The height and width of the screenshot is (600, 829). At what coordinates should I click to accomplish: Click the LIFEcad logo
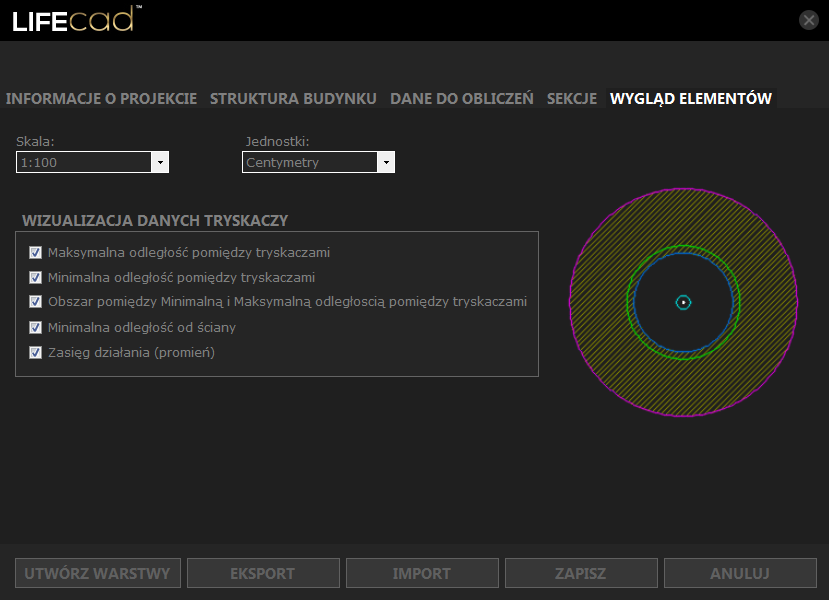click(74, 20)
